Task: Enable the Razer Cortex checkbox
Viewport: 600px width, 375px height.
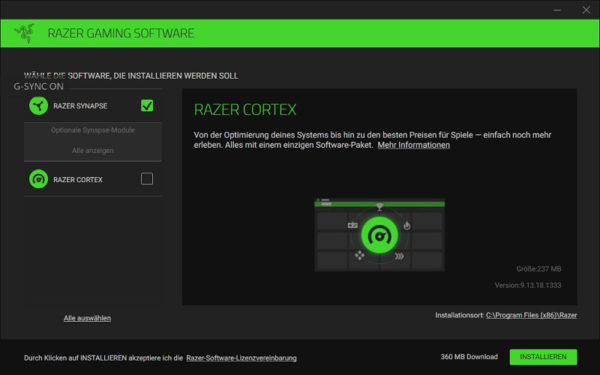Action: point(147,179)
